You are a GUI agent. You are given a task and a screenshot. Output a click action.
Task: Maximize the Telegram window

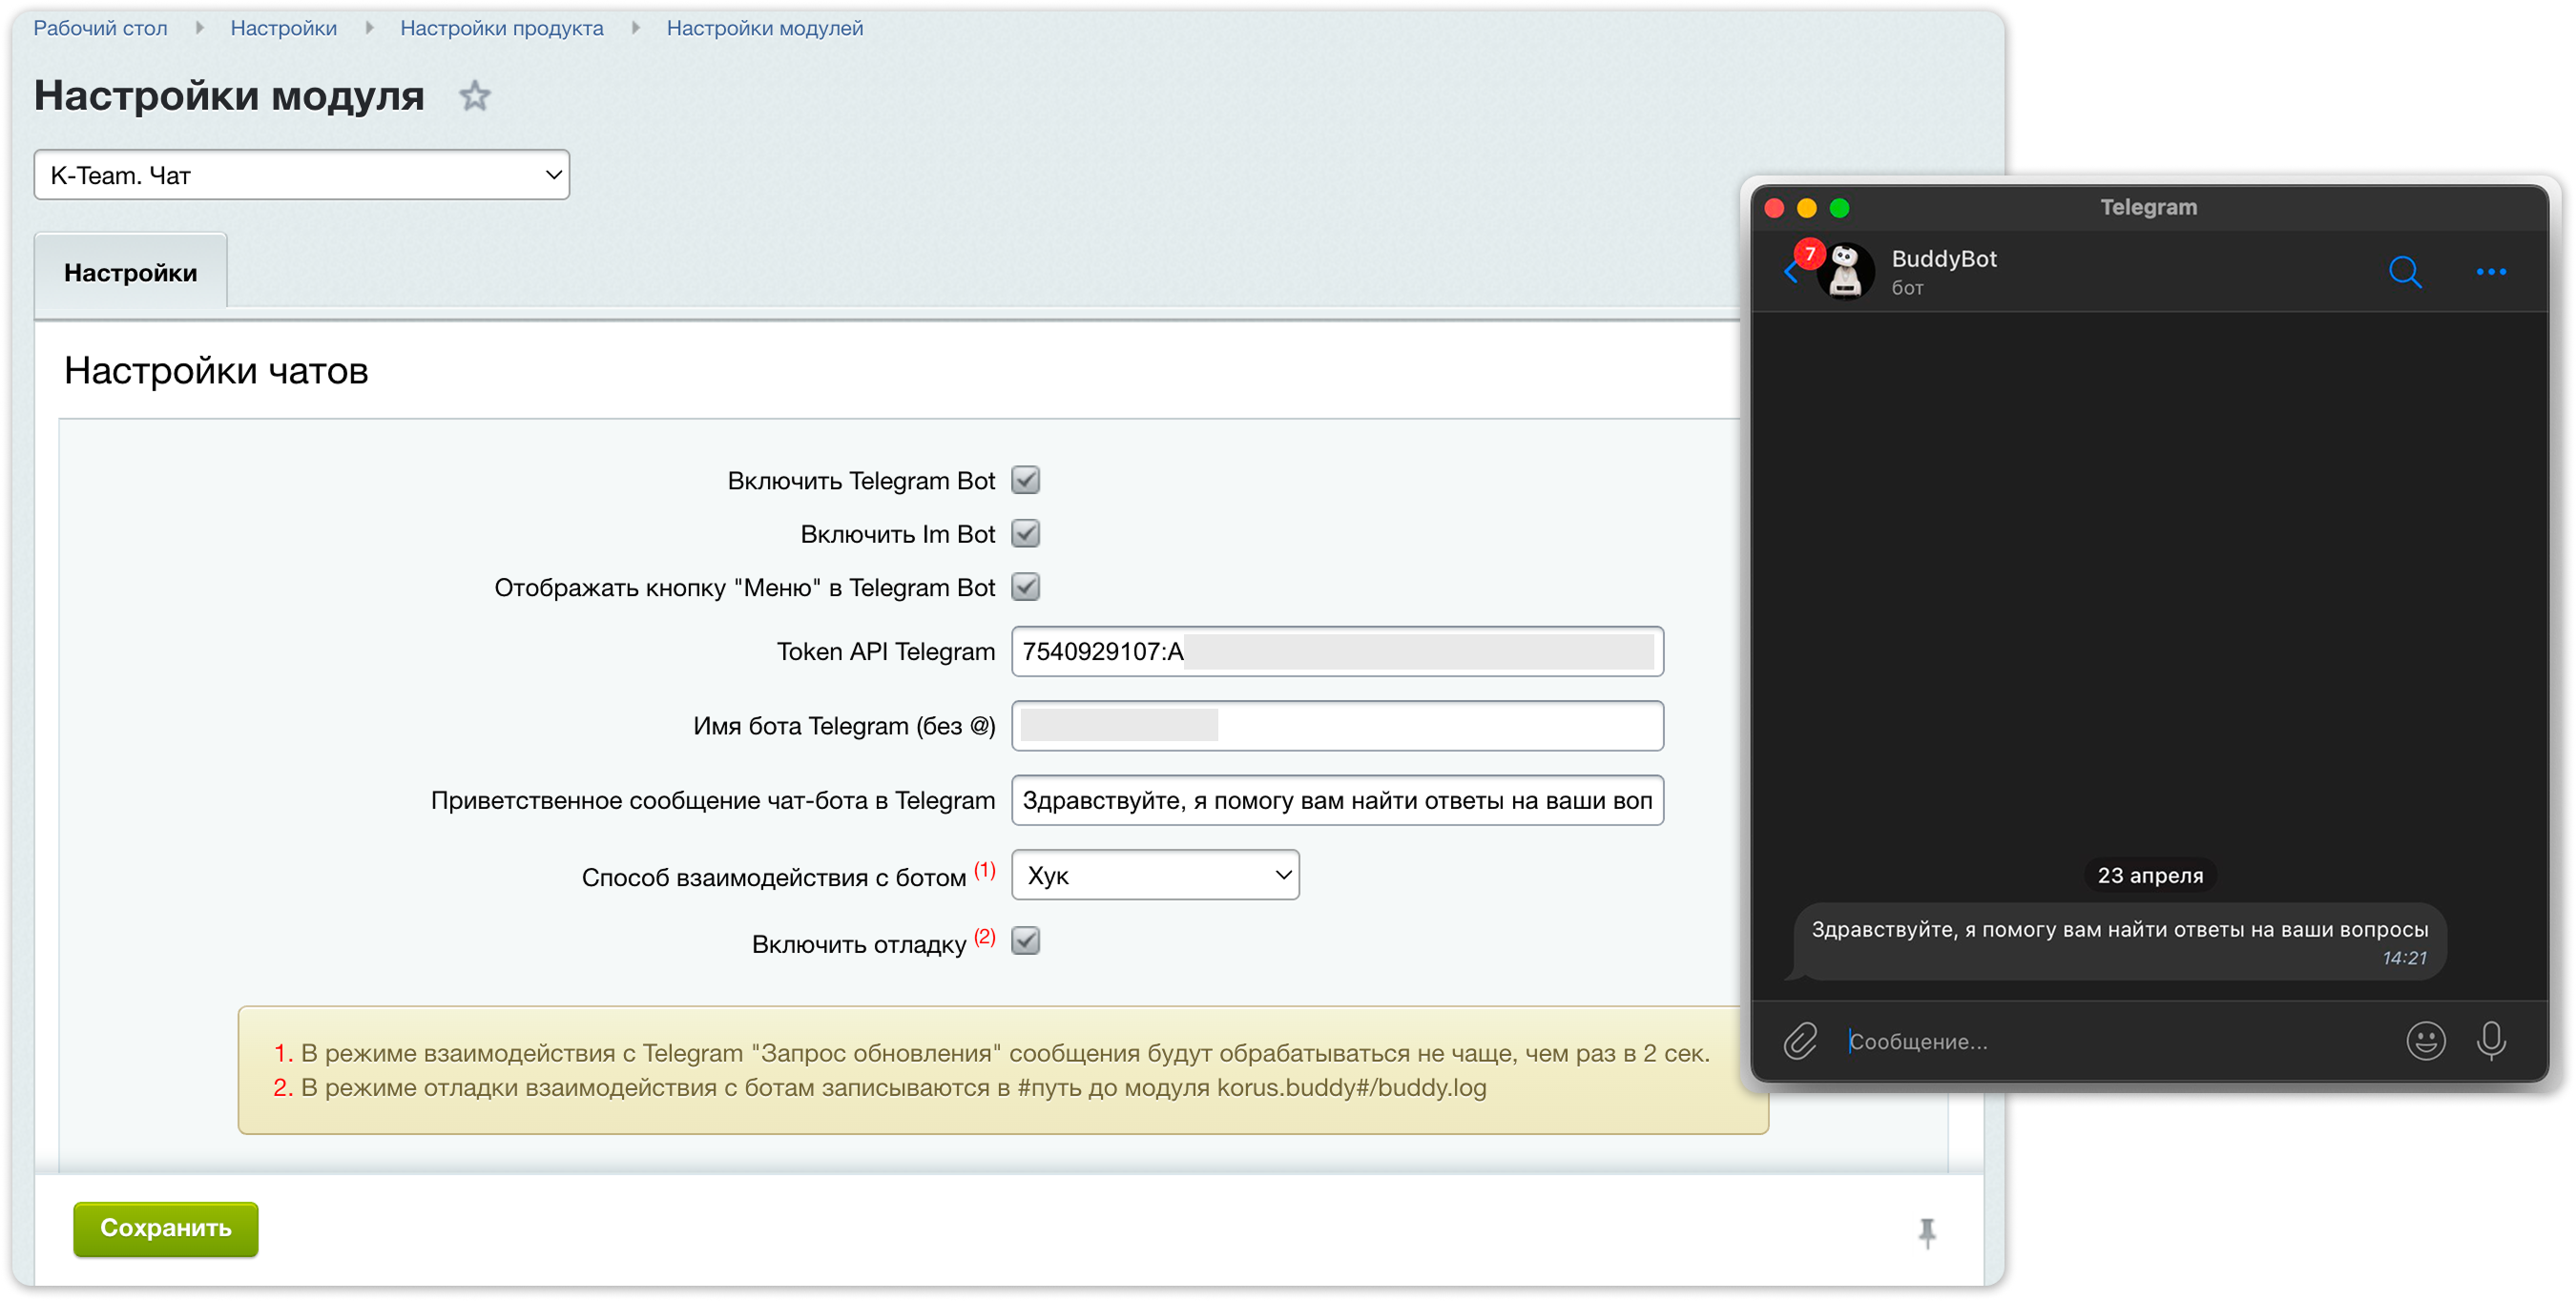click(x=1839, y=208)
